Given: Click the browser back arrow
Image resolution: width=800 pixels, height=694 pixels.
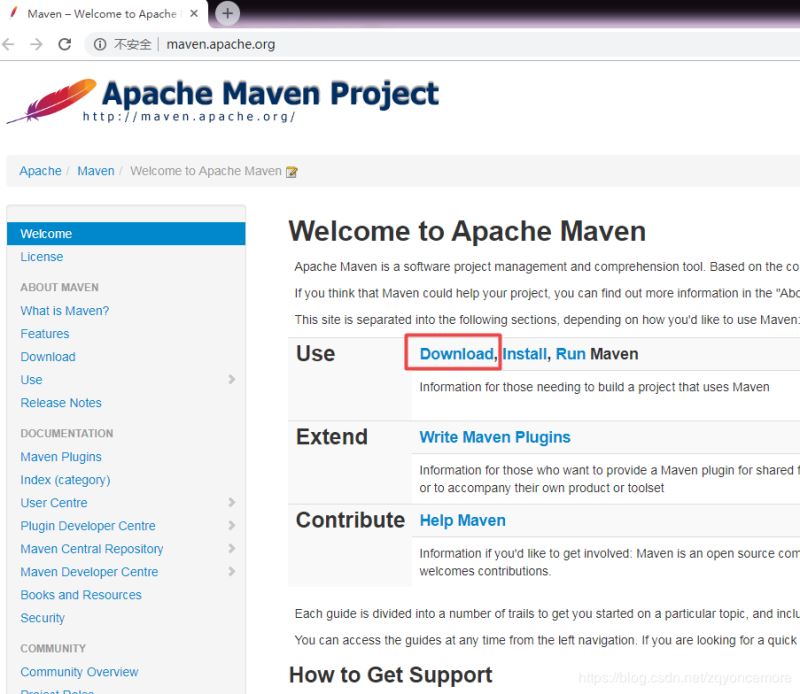Looking at the screenshot, I should [x=8, y=44].
